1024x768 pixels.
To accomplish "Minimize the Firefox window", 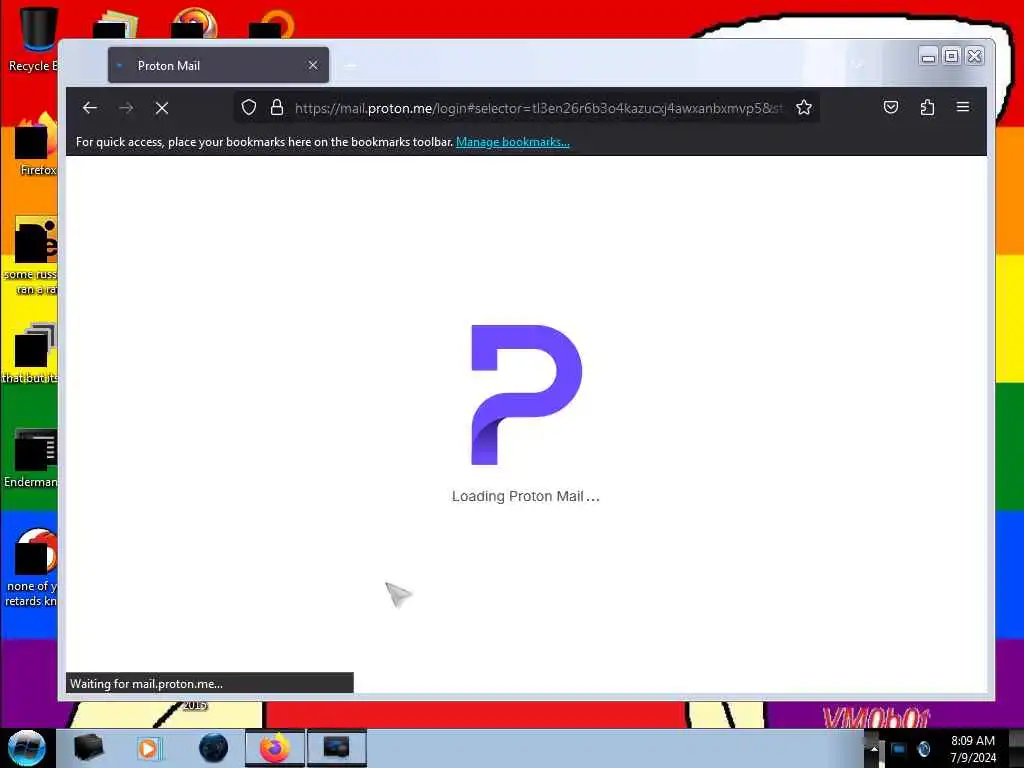I will click(x=928, y=56).
